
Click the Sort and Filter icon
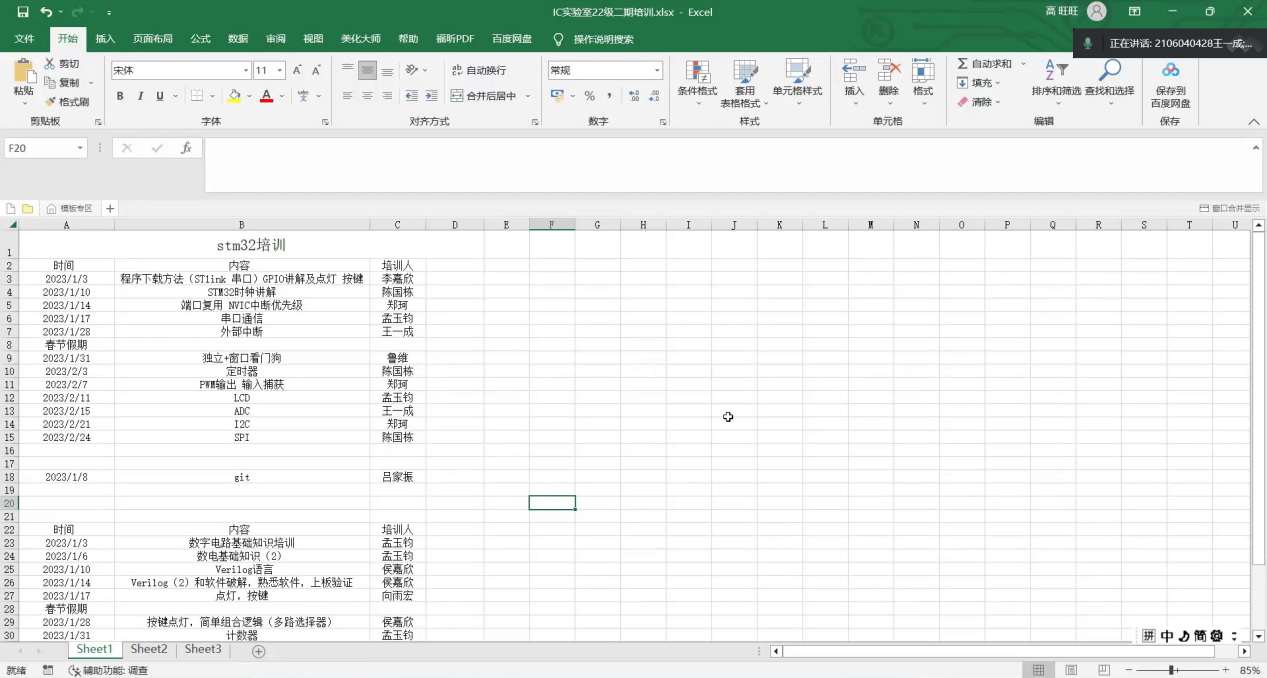pyautogui.click(x=1056, y=70)
